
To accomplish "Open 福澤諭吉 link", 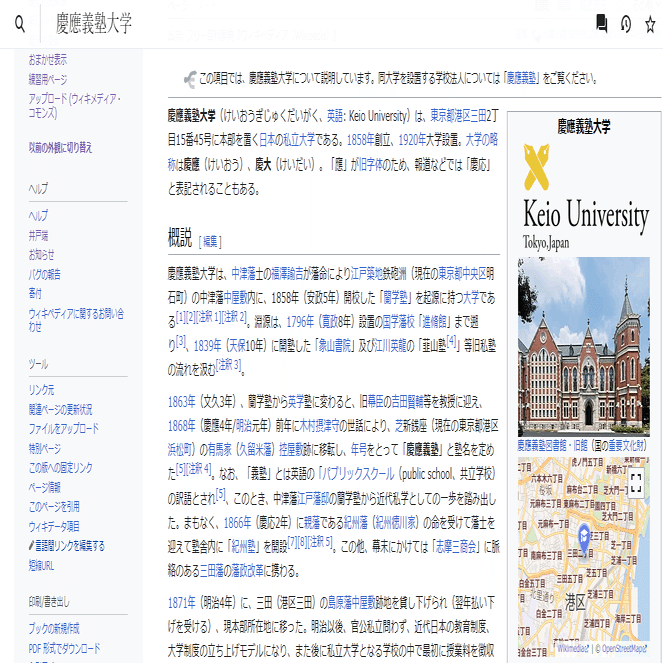I will 287,274.
